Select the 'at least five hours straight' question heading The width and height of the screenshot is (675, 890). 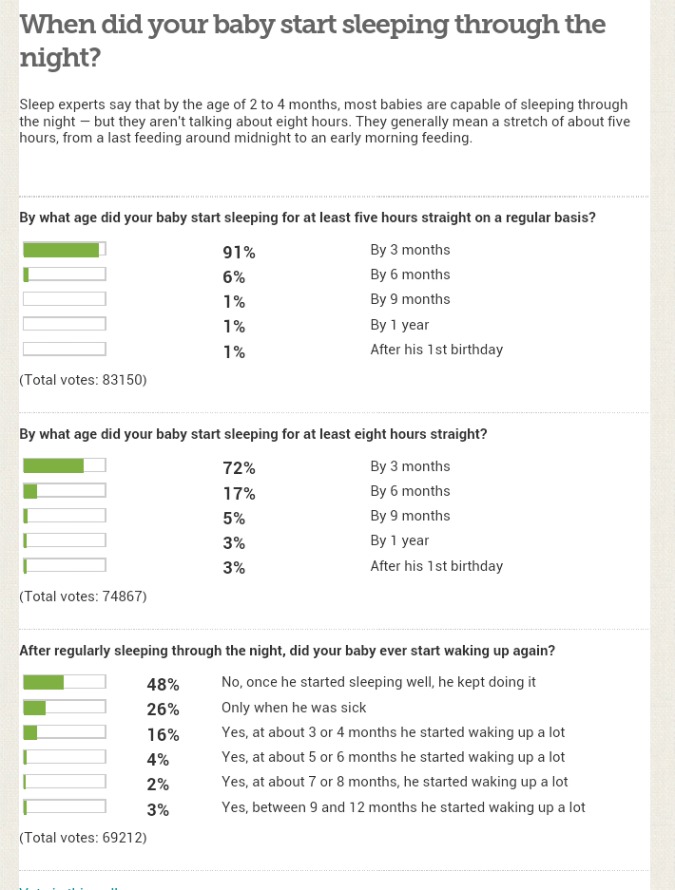pyautogui.click(x=308, y=217)
